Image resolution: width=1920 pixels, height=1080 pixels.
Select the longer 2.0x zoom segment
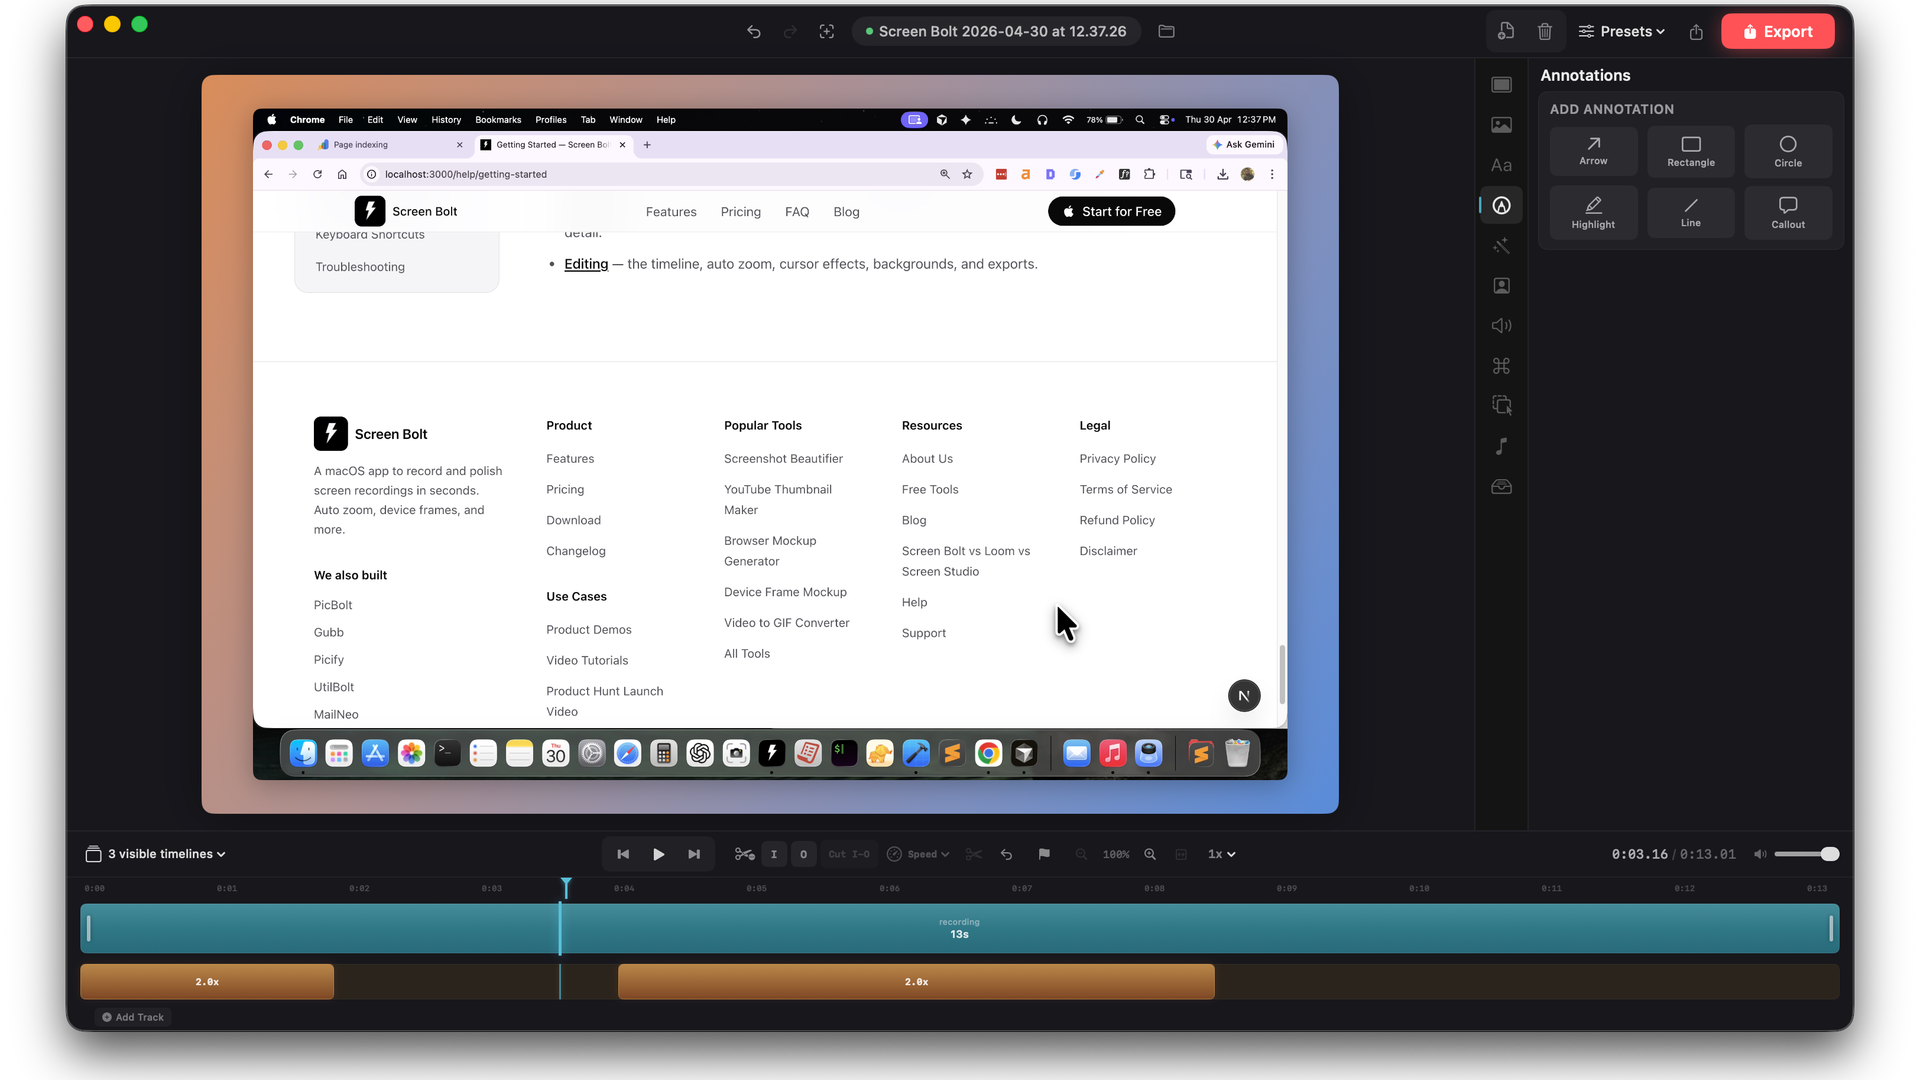(x=916, y=982)
